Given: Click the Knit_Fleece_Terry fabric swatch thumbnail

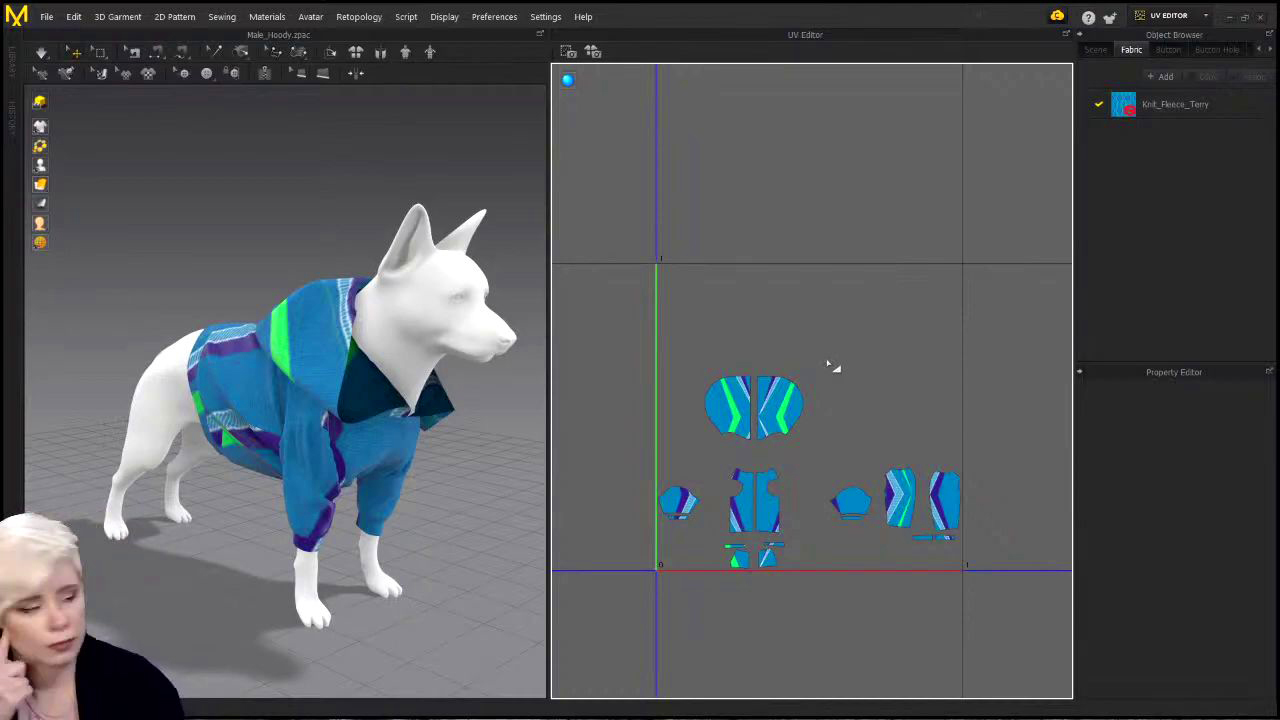Looking at the screenshot, I should 1123,105.
